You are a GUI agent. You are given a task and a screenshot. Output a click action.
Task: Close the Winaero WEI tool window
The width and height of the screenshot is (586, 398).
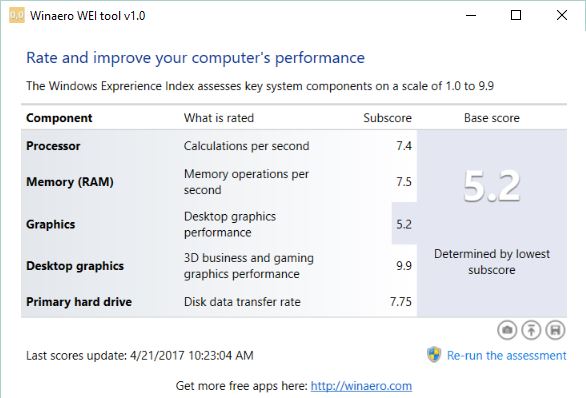[562, 15]
